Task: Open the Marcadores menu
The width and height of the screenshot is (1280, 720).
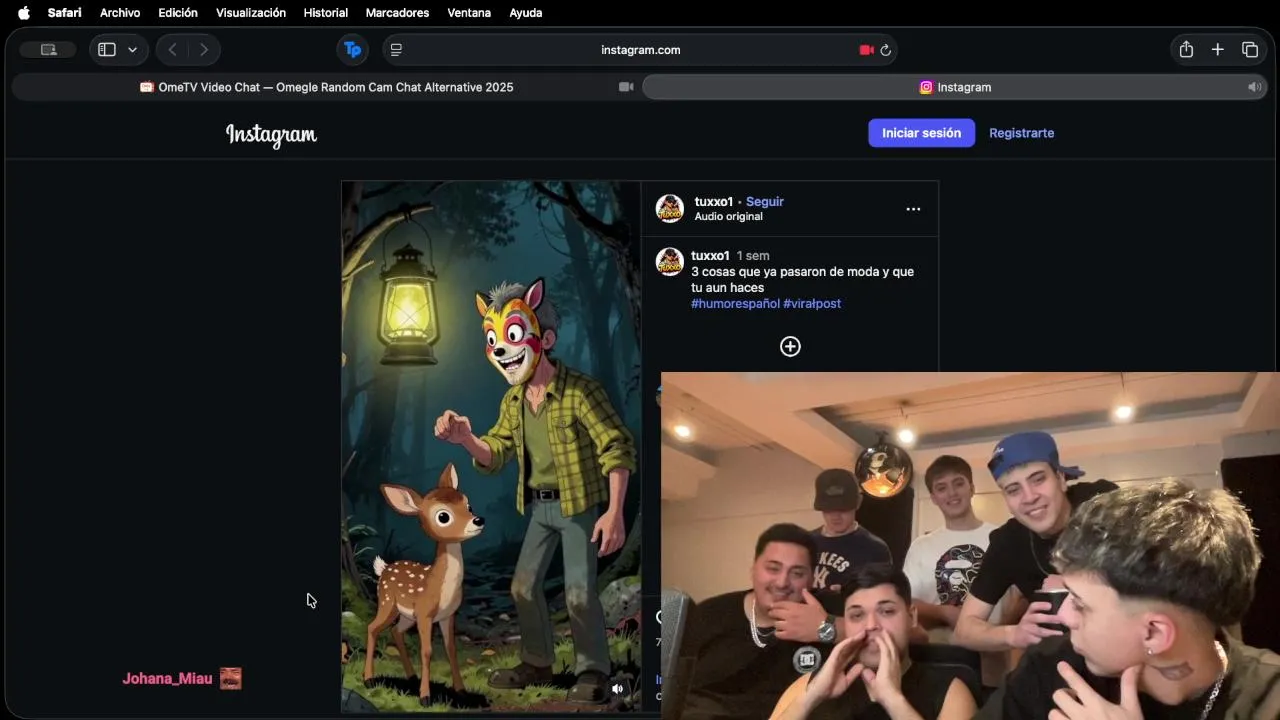Action: pos(397,13)
